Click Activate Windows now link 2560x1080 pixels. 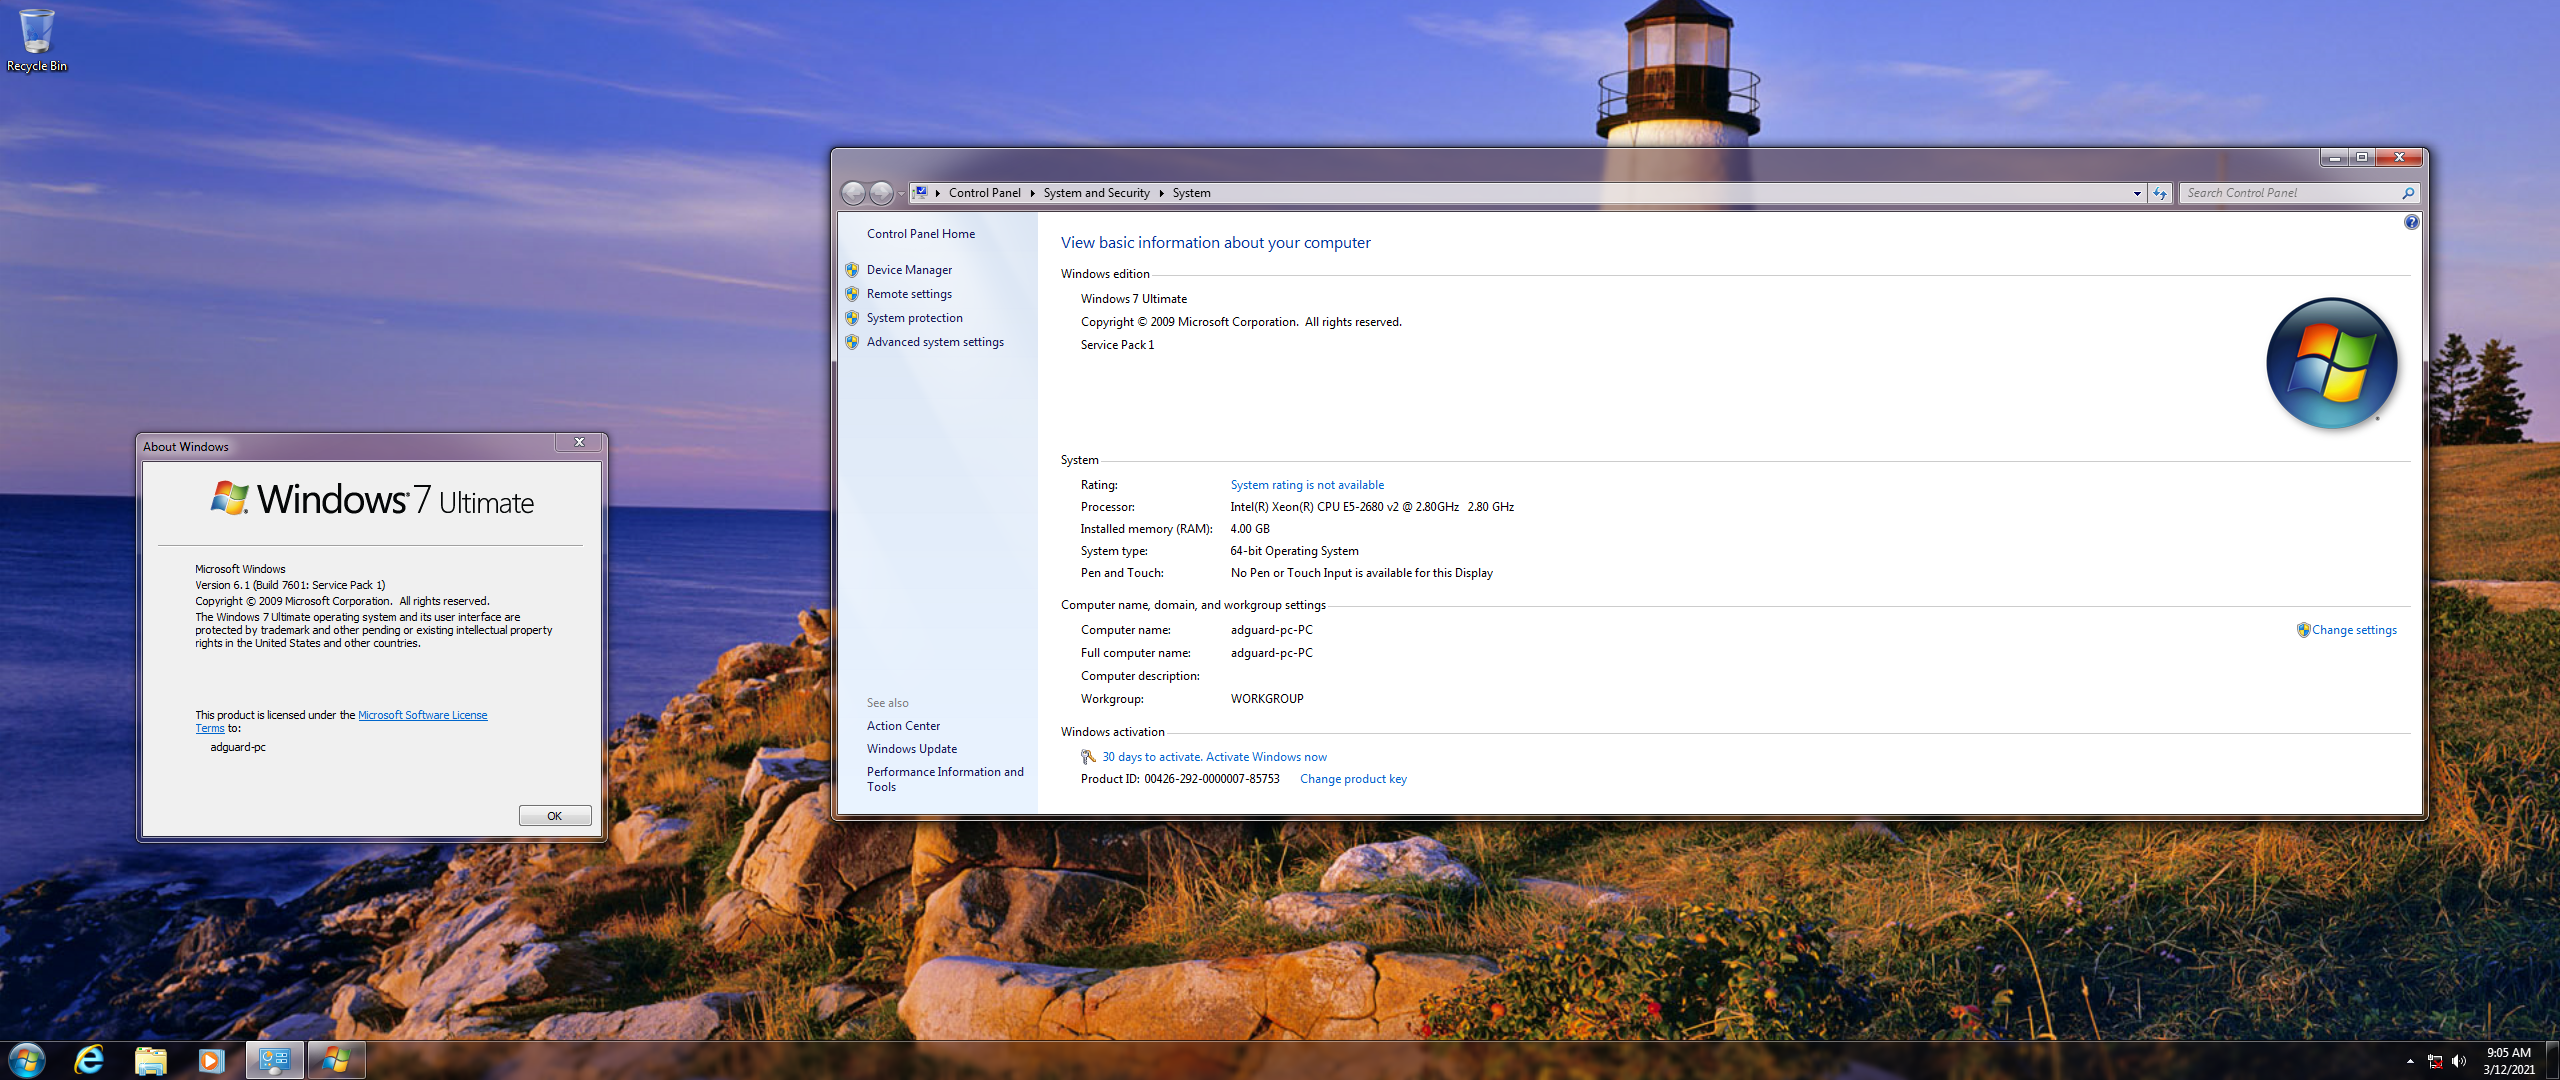pos(1266,757)
